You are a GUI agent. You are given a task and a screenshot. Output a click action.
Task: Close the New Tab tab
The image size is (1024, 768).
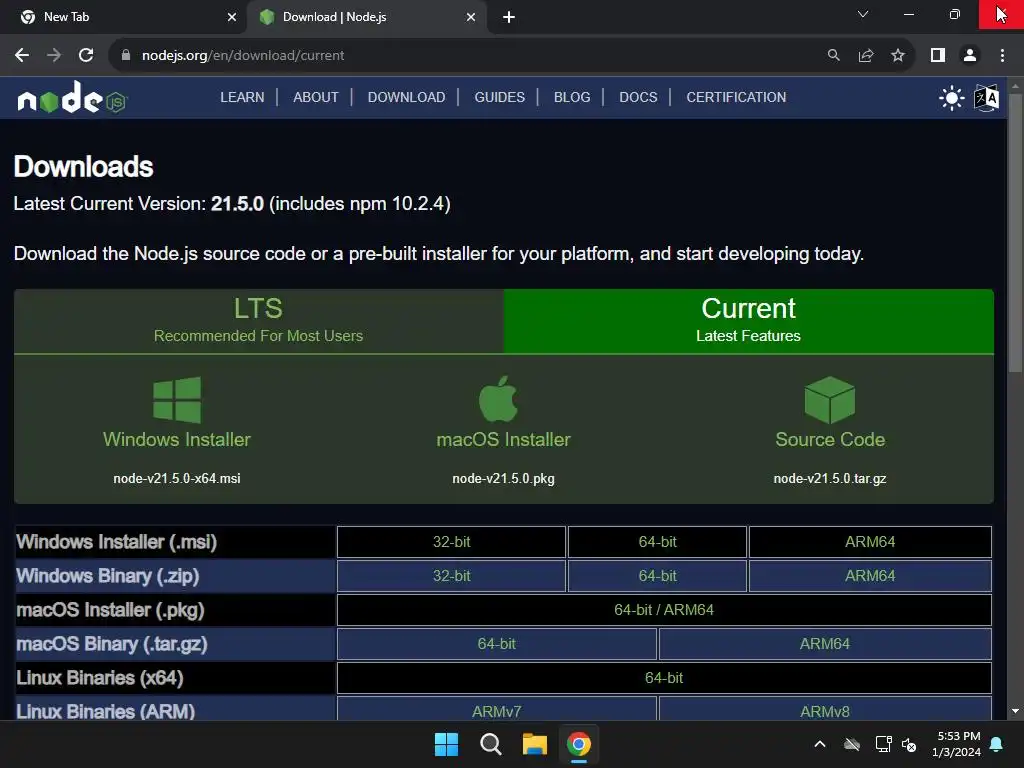point(232,17)
